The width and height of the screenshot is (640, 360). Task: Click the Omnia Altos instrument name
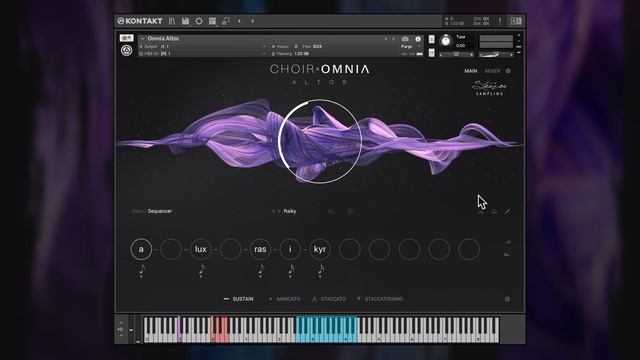point(163,38)
